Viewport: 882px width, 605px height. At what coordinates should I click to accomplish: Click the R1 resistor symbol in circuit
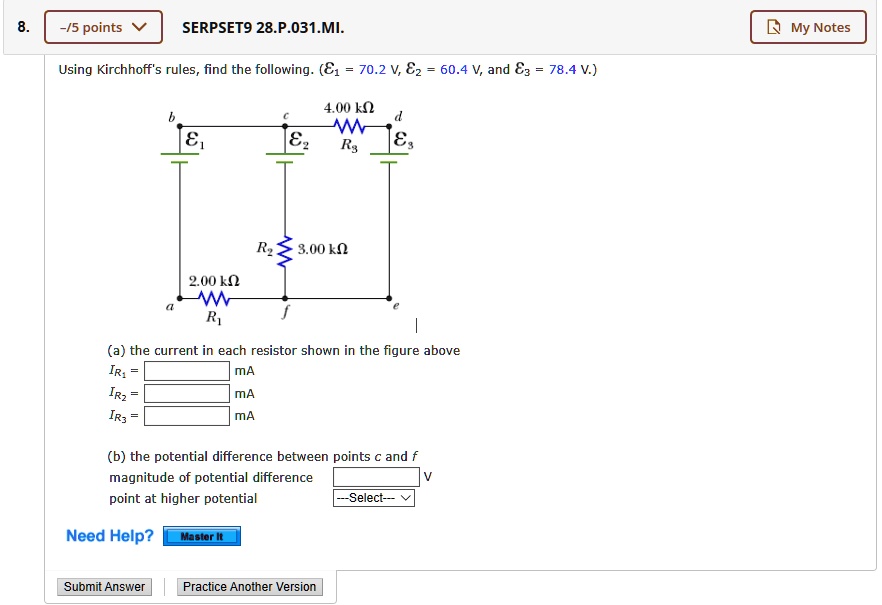click(214, 298)
